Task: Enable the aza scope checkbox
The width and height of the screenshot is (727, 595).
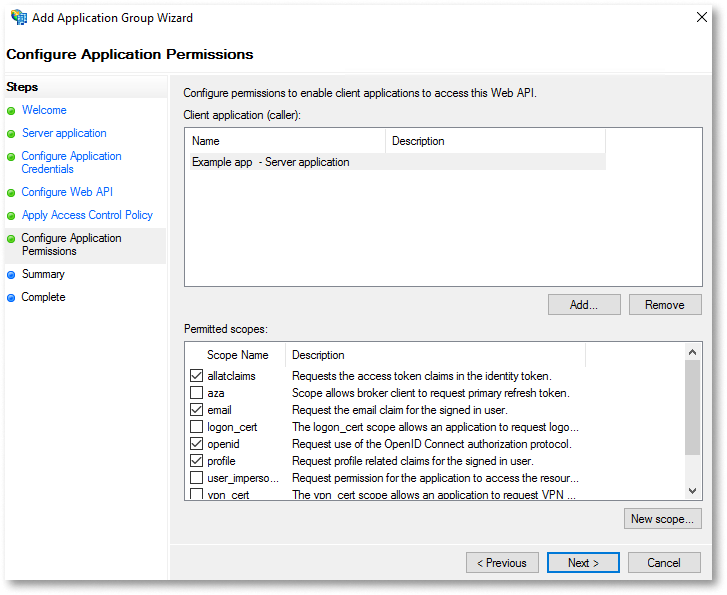Action: click(x=197, y=392)
